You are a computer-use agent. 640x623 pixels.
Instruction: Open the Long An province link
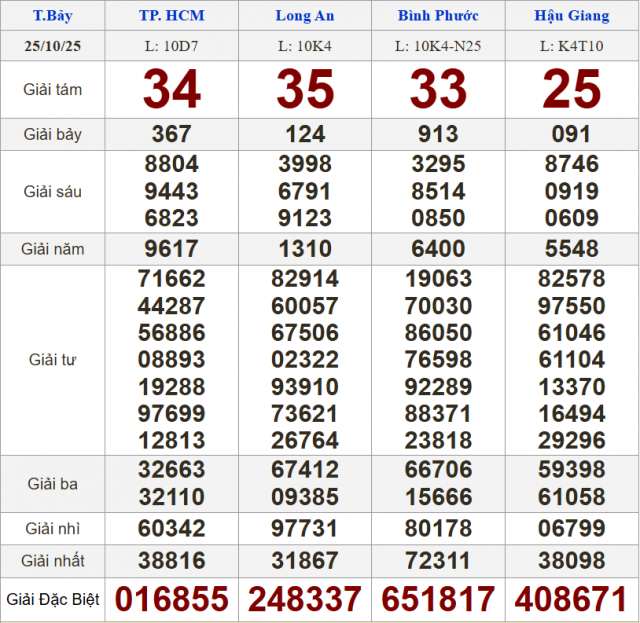pyautogui.click(x=305, y=16)
